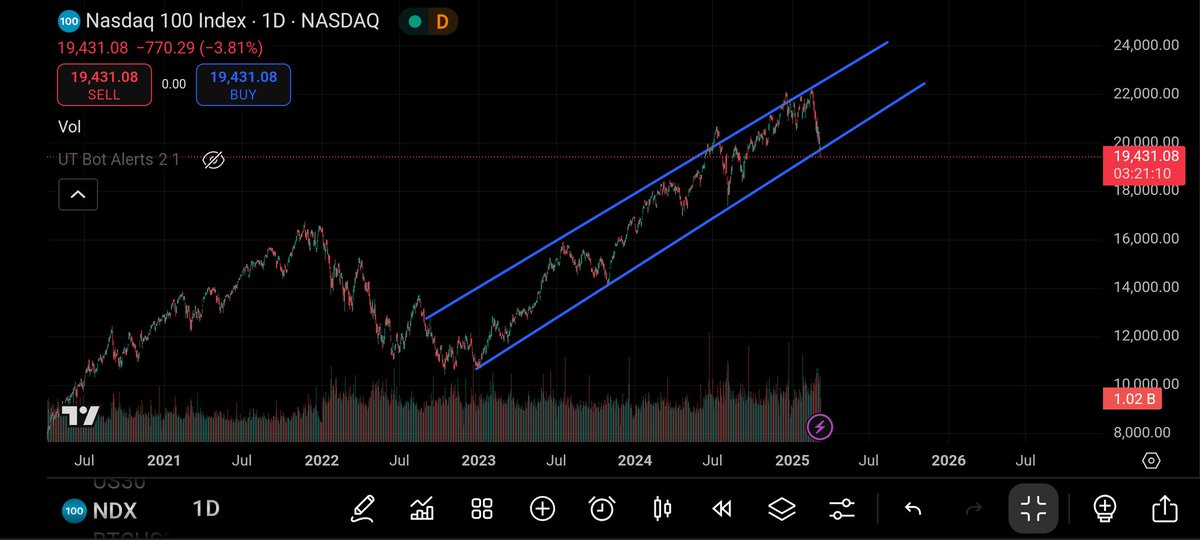Change chart type via candlestick icon

pyautogui.click(x=662, y=508)
